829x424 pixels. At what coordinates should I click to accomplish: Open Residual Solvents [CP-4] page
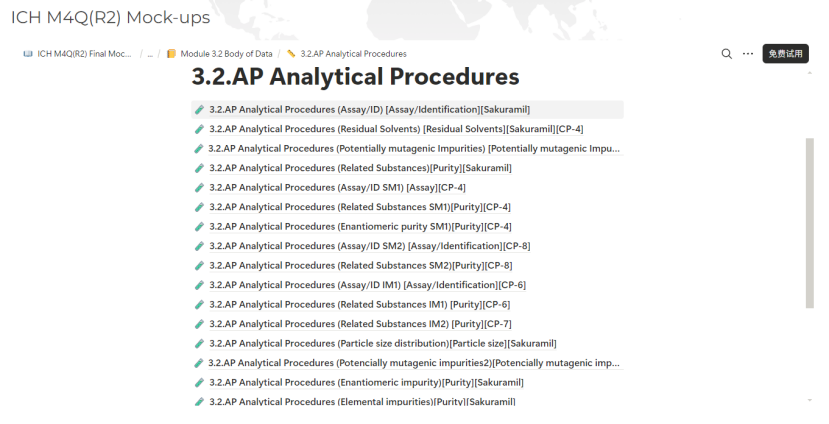(396, 129)
